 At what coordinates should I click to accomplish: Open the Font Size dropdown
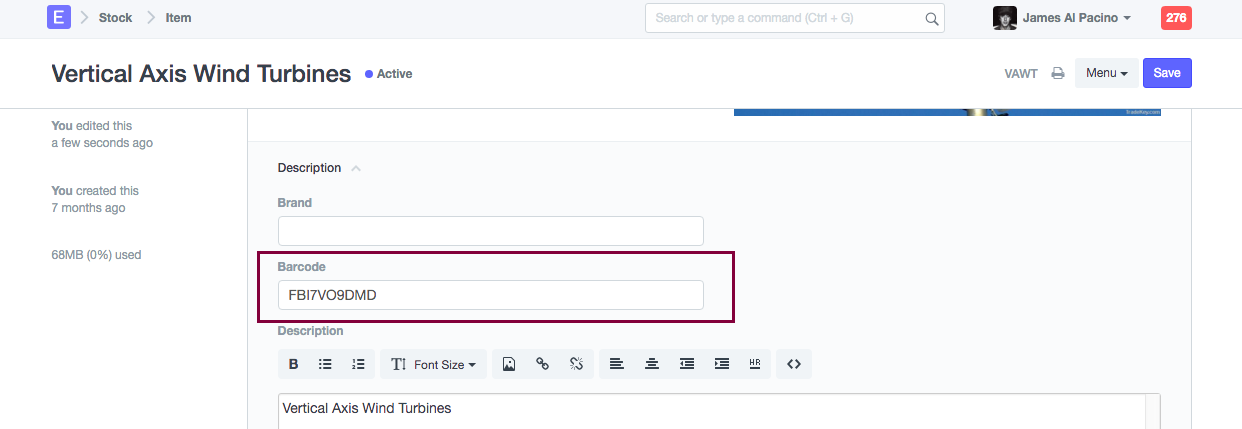434,364
